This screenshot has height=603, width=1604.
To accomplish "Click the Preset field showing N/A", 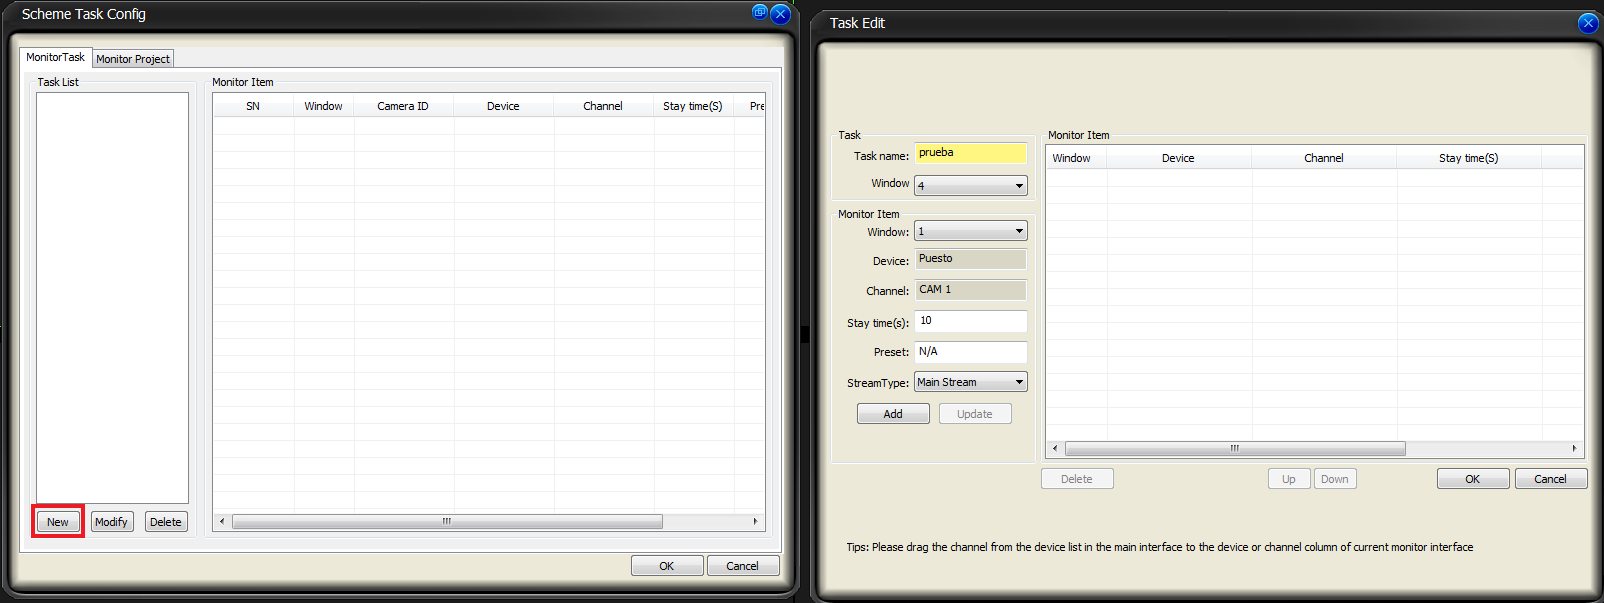I will (971, 352).
